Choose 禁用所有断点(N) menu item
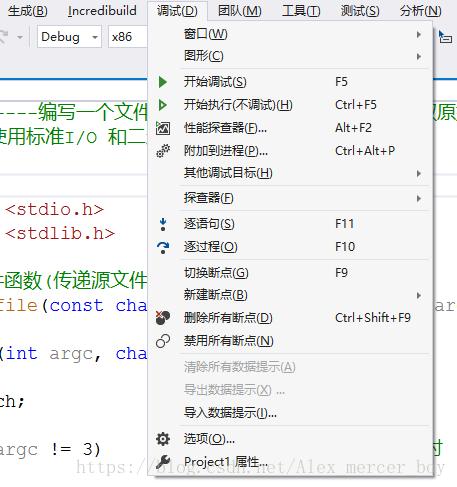Image resolution: width=457 pixels, height=487 pixels. point(290,341)
